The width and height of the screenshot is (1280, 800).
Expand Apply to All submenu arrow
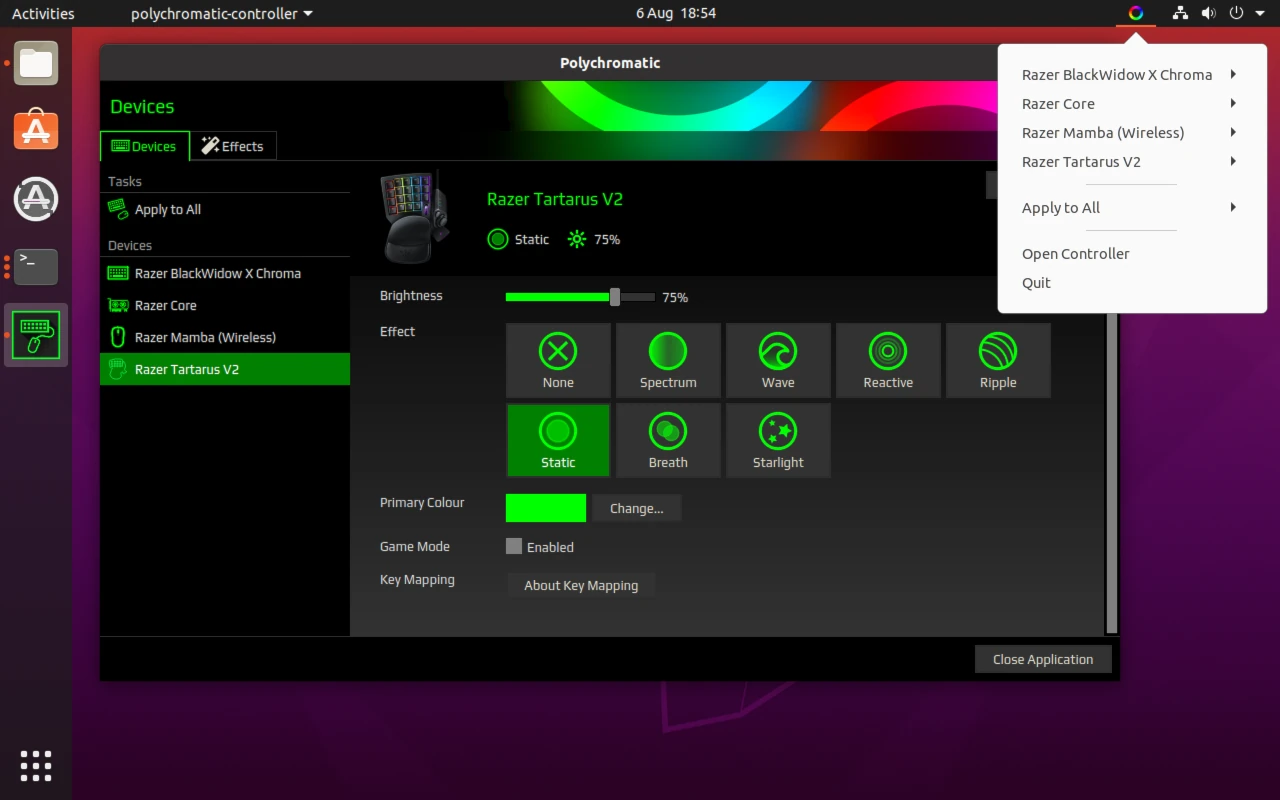pos(1234,207)
